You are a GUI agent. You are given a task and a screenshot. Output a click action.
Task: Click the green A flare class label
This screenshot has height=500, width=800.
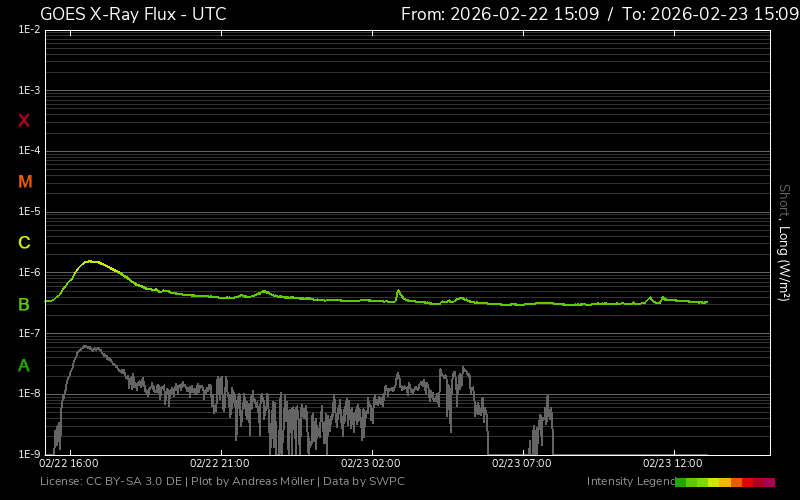(x=24, y=365)
